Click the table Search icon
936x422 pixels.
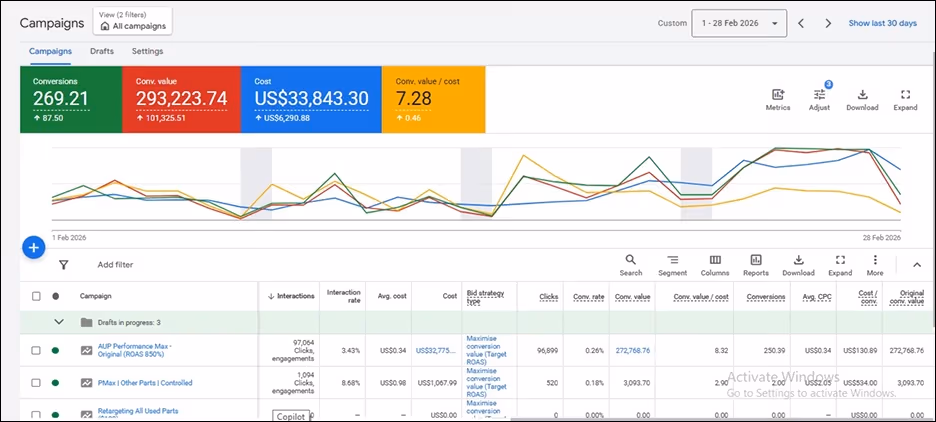tap(630, 265)
